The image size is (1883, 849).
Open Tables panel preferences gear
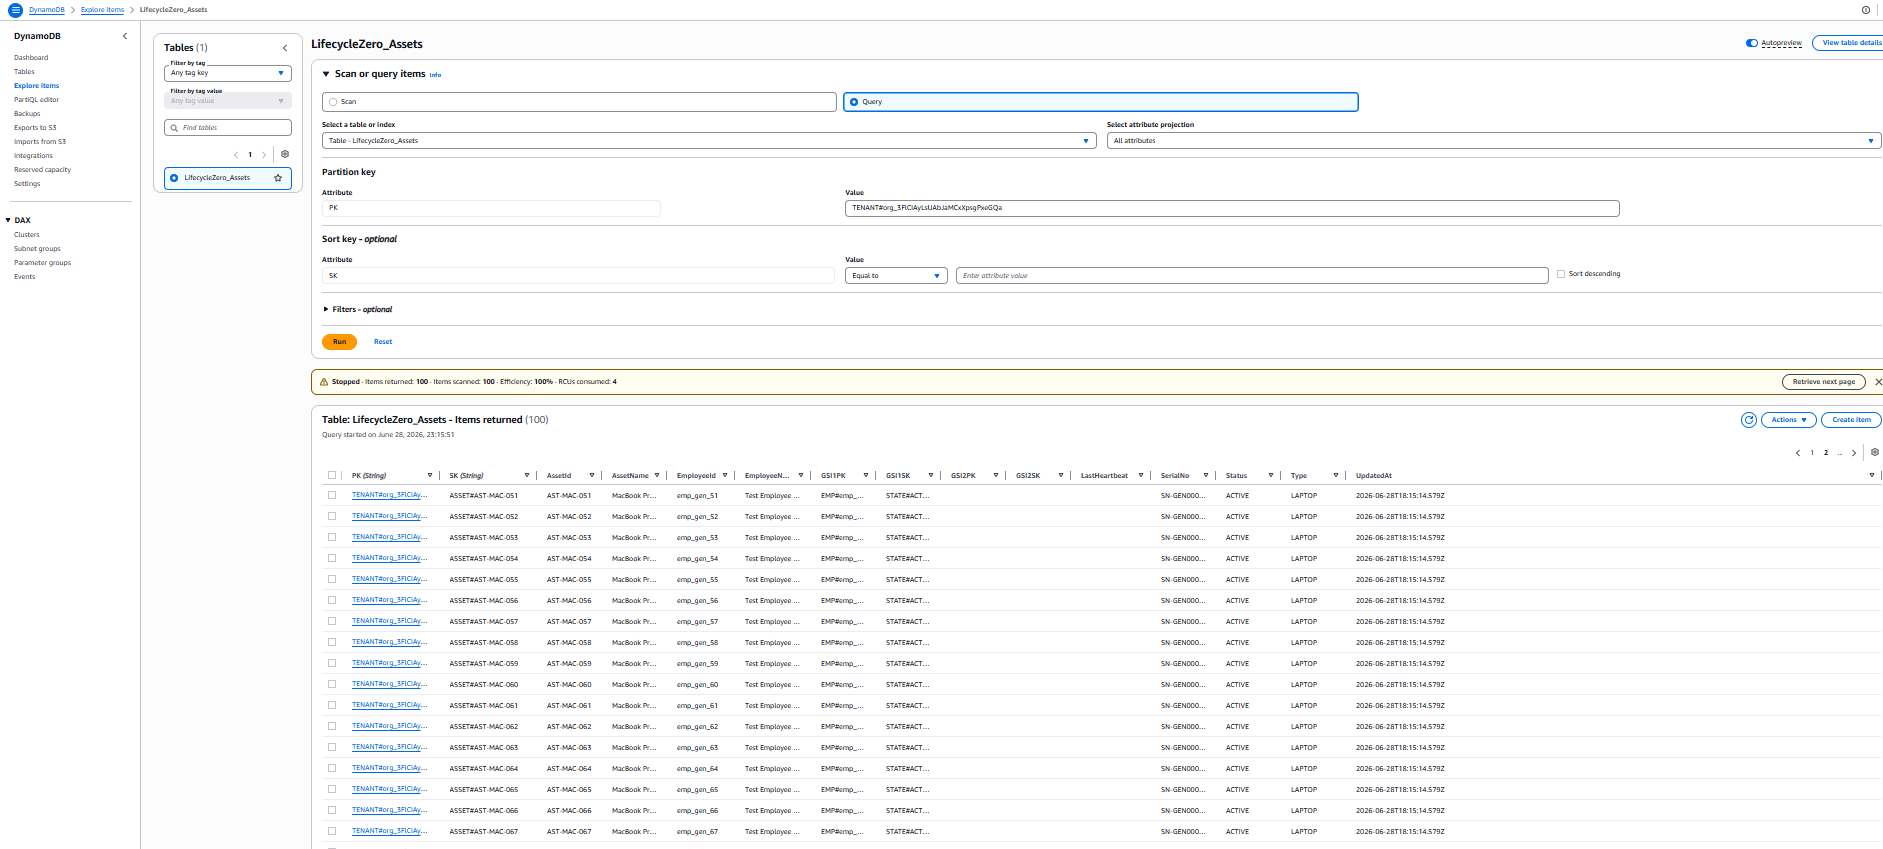coord(285,154)
